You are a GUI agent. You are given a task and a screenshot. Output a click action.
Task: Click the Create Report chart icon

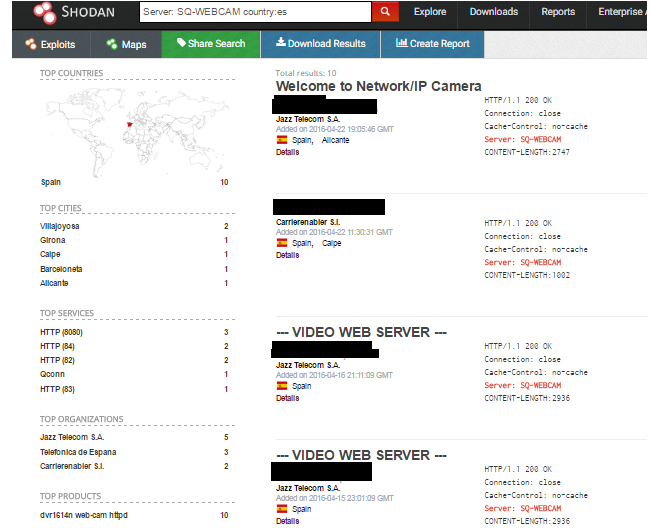[401, 42]
